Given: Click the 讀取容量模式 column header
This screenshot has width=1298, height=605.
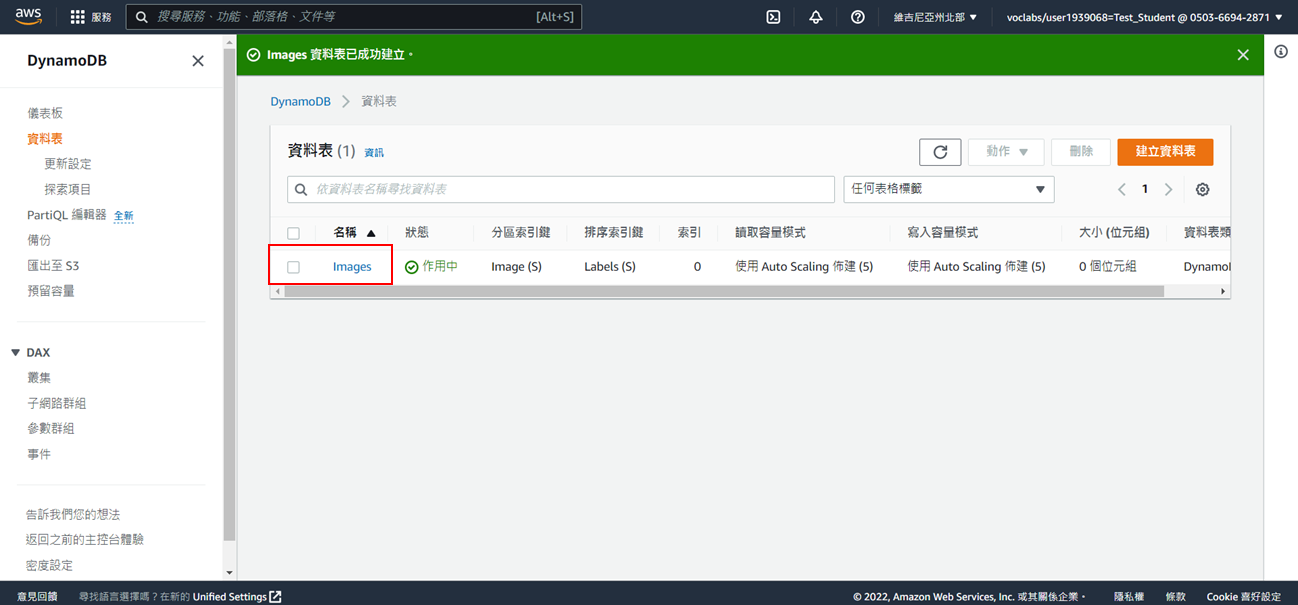Looking at the screenshot, I should 770,233.
